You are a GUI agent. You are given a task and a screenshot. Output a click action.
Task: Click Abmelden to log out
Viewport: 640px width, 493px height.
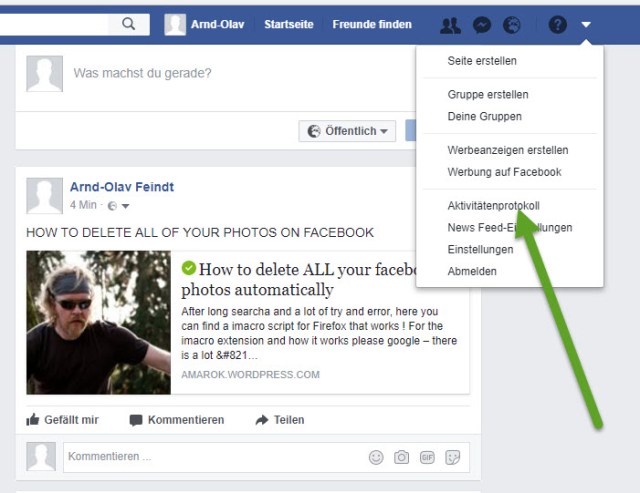(472, 271)
